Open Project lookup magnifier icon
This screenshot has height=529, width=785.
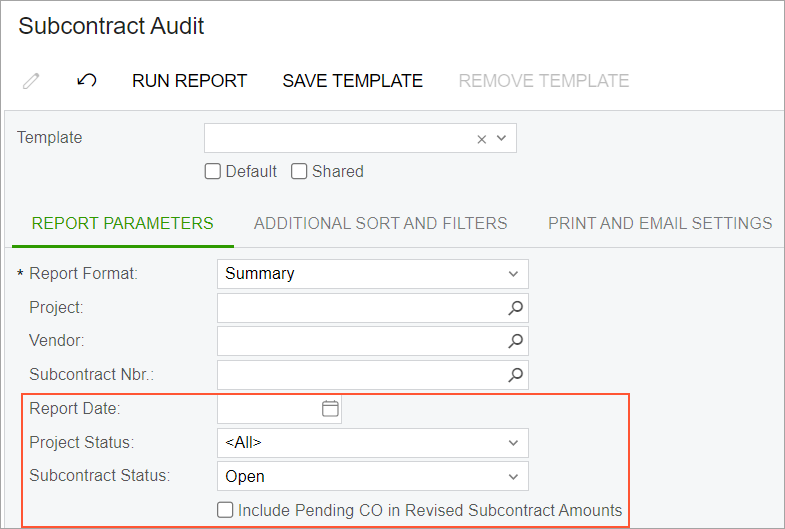pos(515,308)
